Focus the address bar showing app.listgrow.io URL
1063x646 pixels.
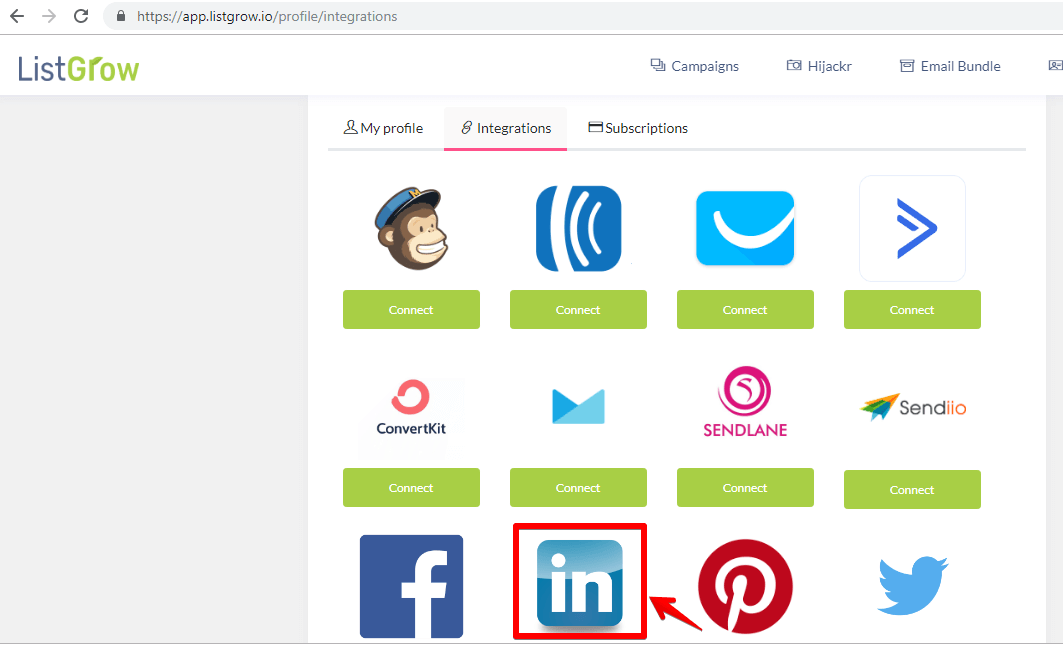pos(583,16)
